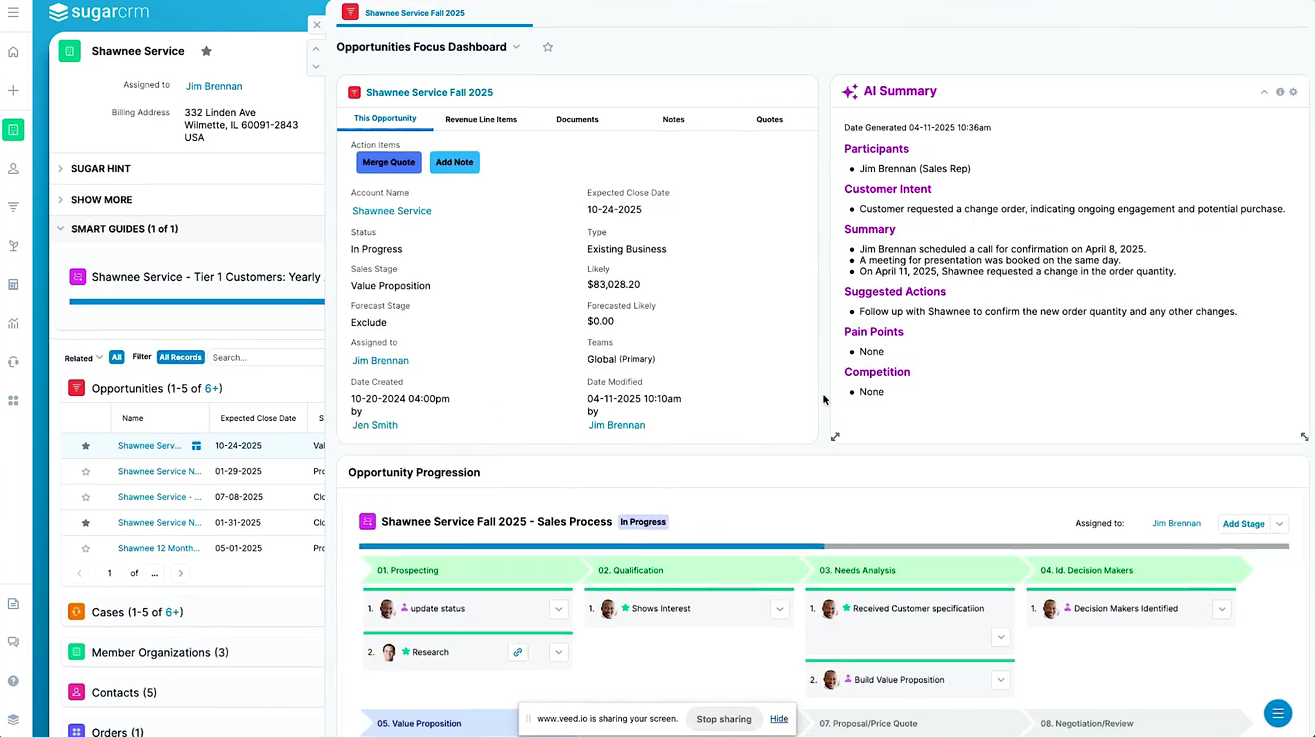Click the Merge Quote button

pos(389,162)
